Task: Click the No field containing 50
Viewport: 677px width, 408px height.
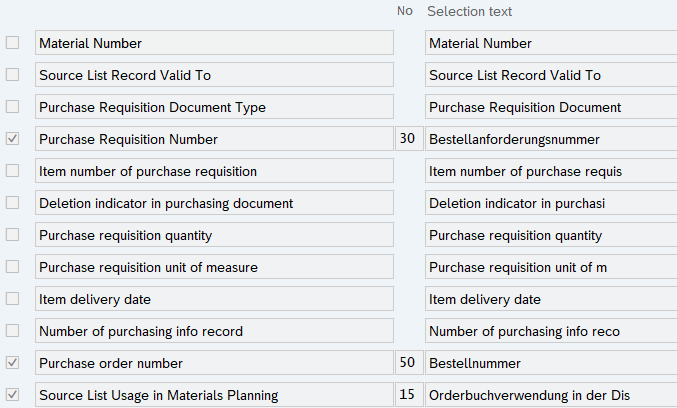Action: coord(406,363)
